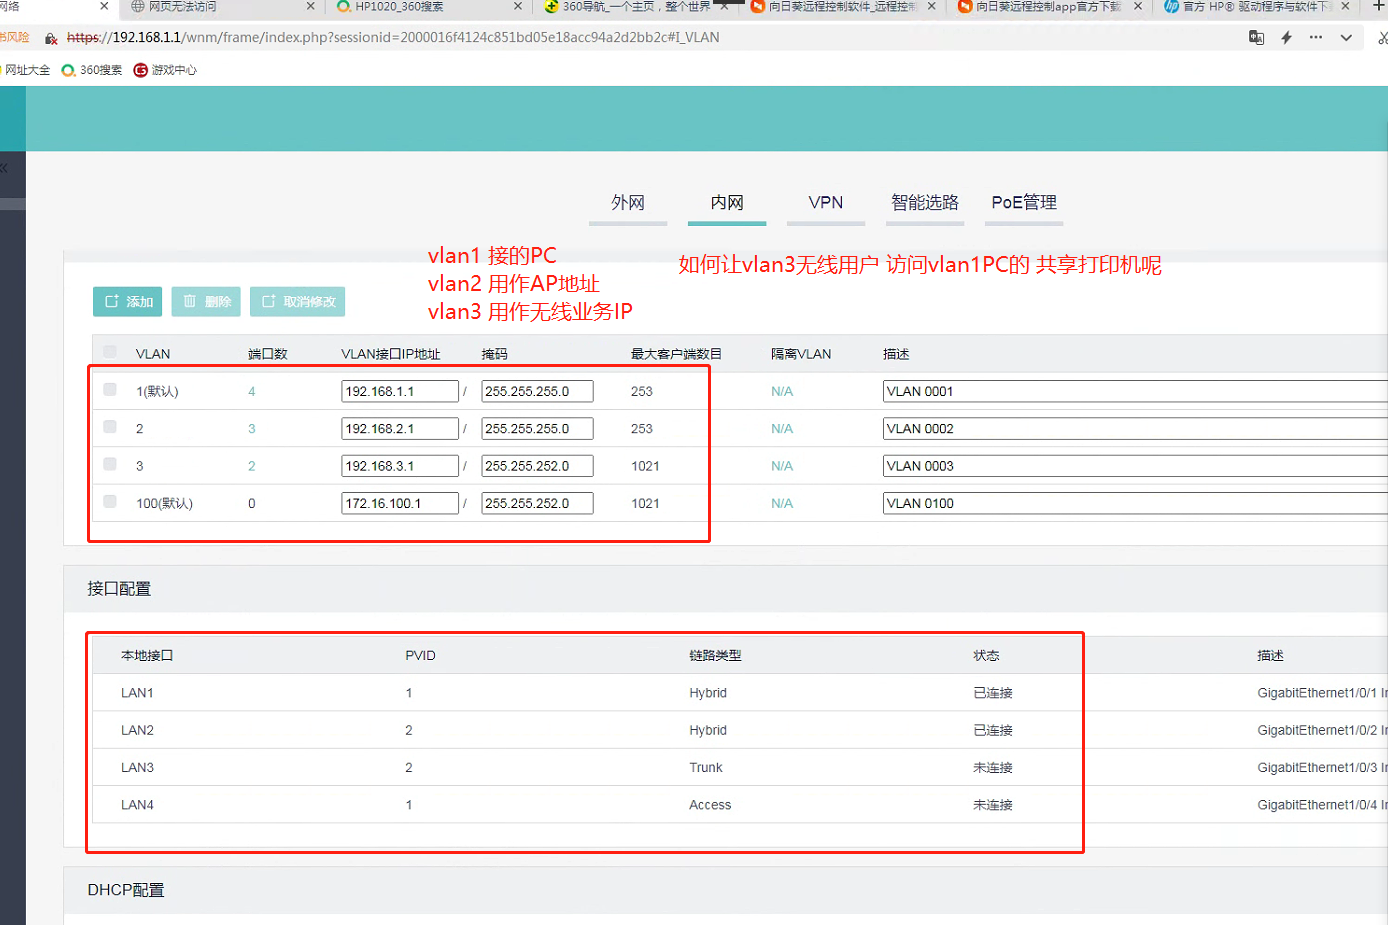The image size is (1388, 925).
Task: Click the IP field showing 172.16.100.1
Action: coord(400,503)
